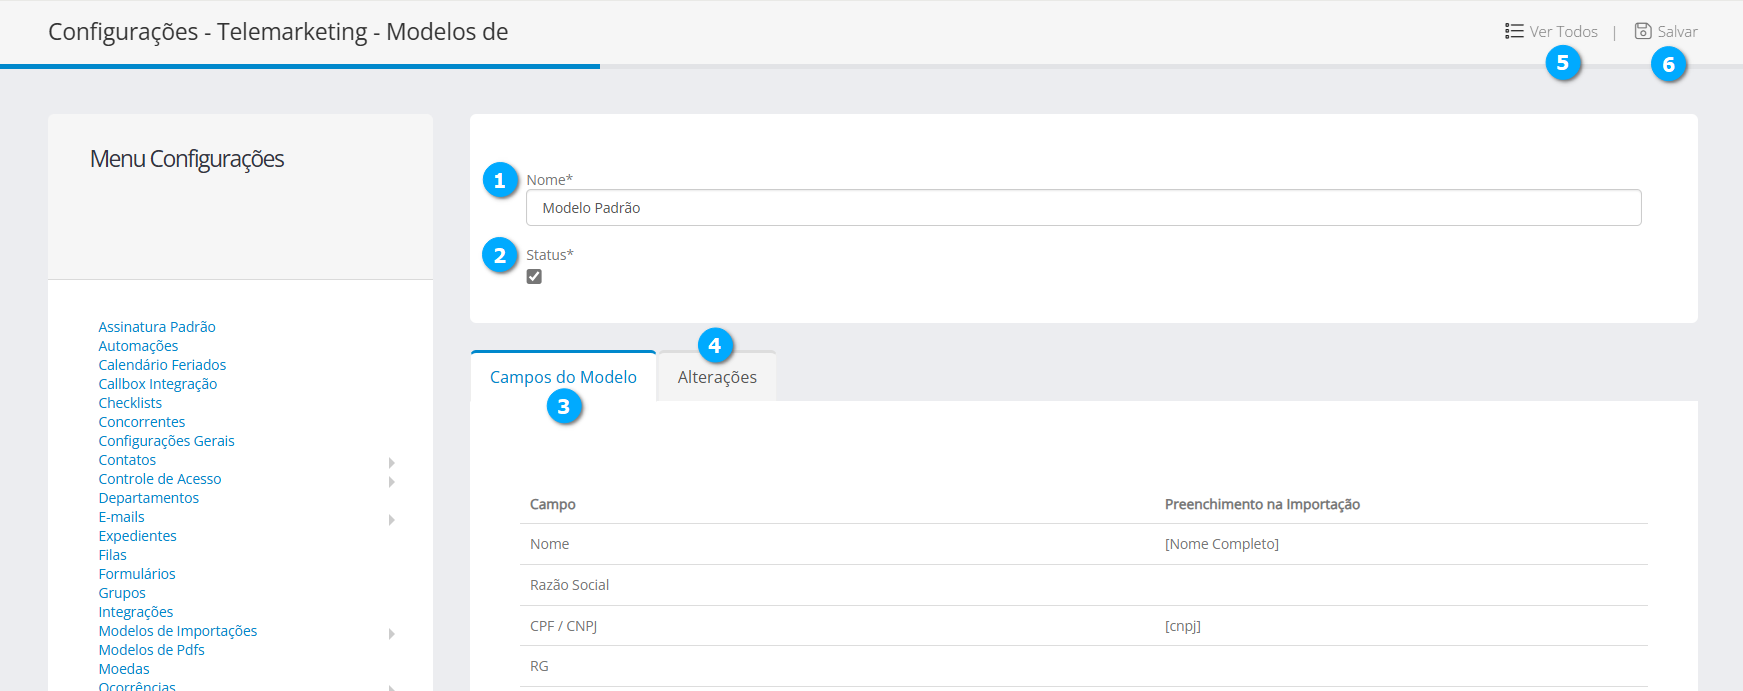Switch to the Alterações tab
1743x691 pixels.
pyautogui.click(x=717, y=378)
